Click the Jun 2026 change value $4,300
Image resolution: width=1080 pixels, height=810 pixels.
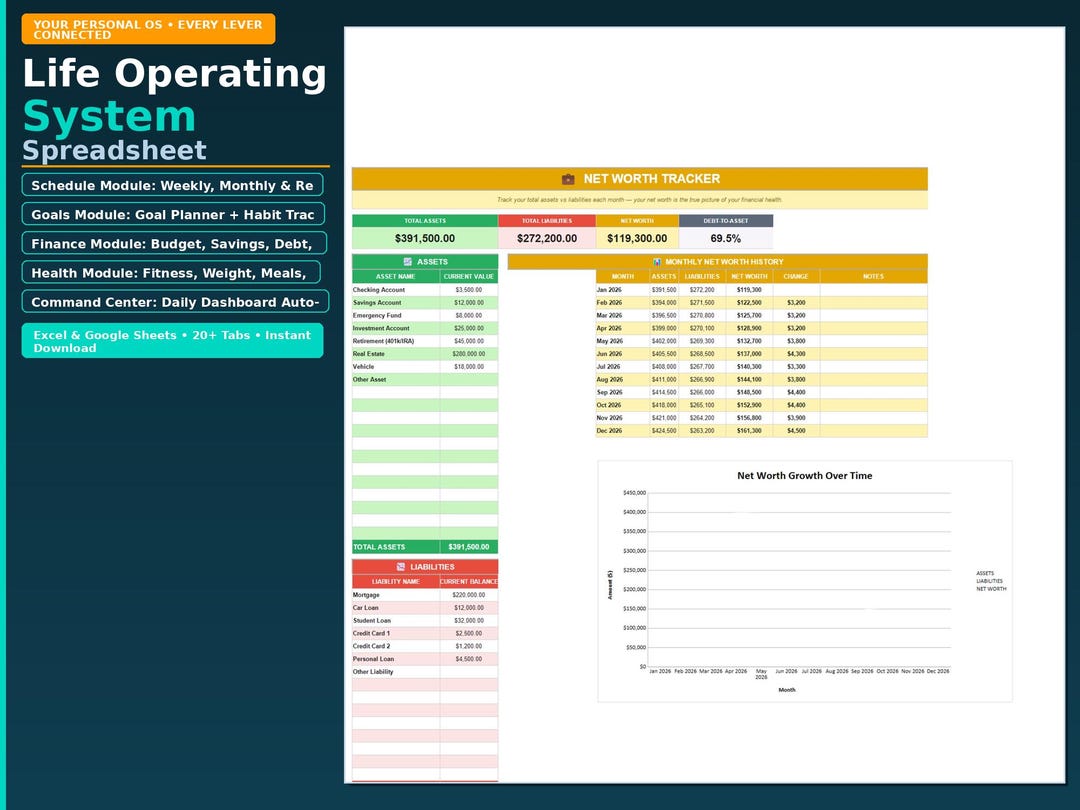(x=796, y=354)
